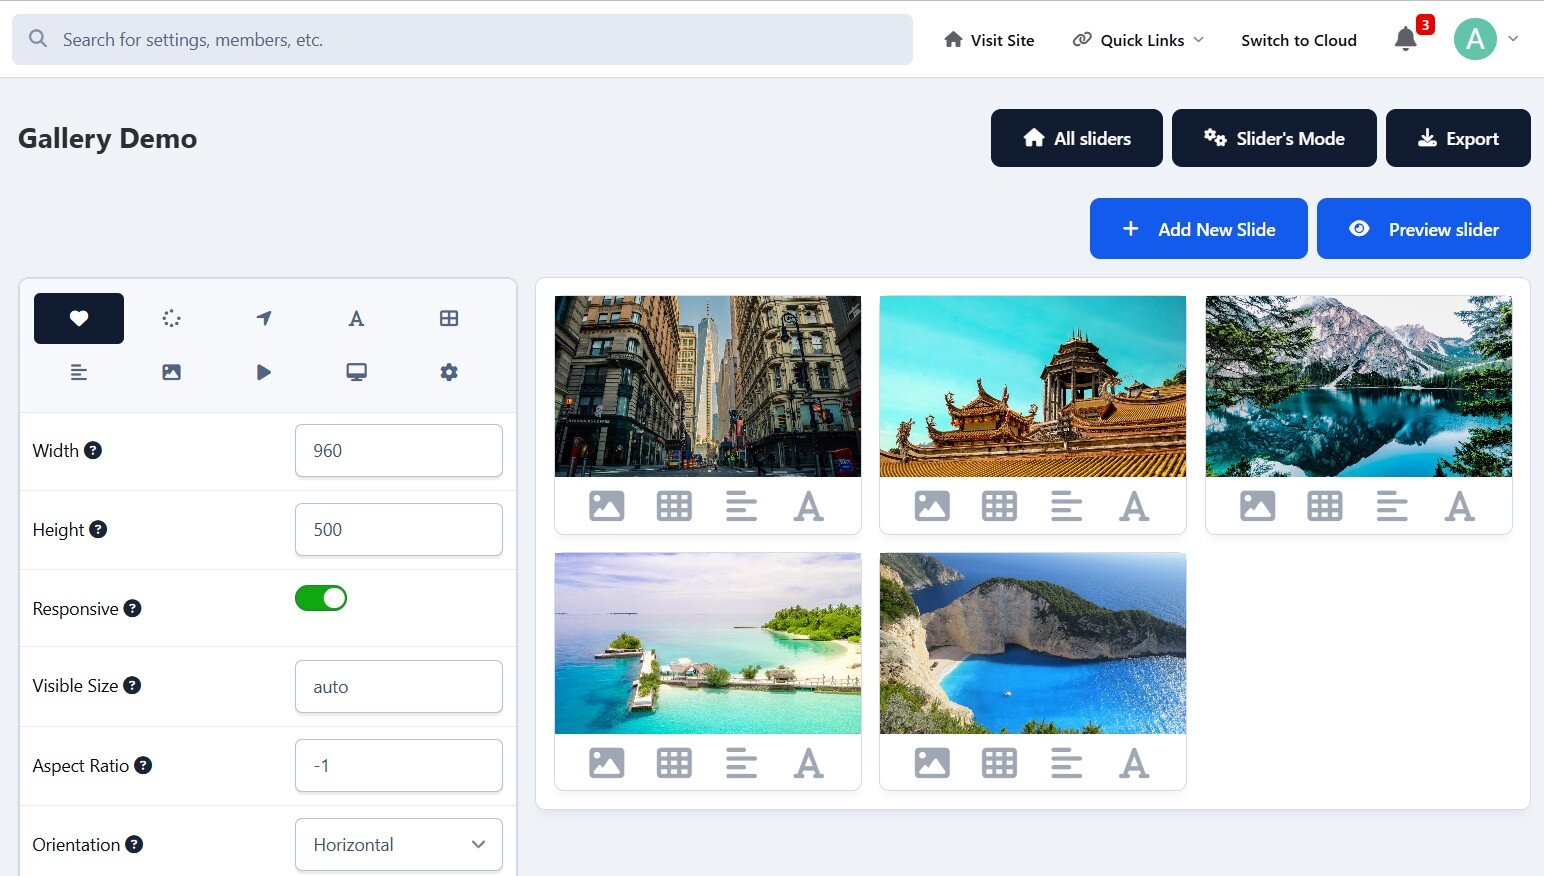Click A icon under mountain lake slide

(x=1460, y=506)
